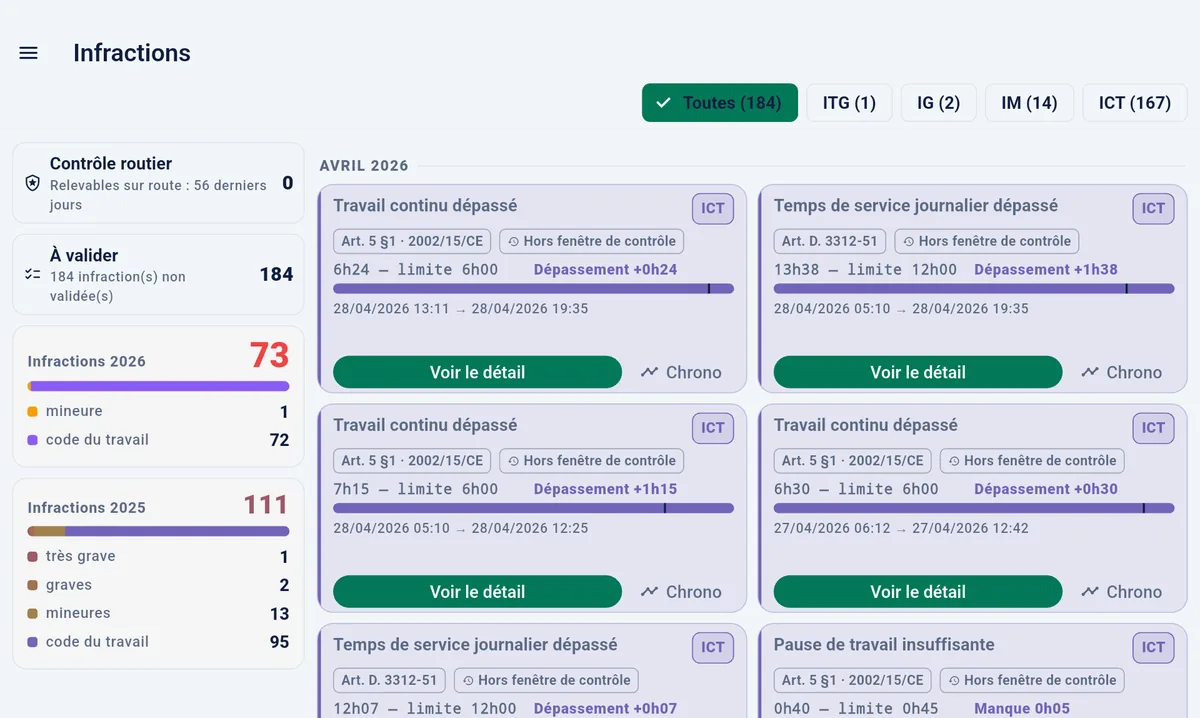Show Chrono for the 6h30 infraction

click(1122, 592)
